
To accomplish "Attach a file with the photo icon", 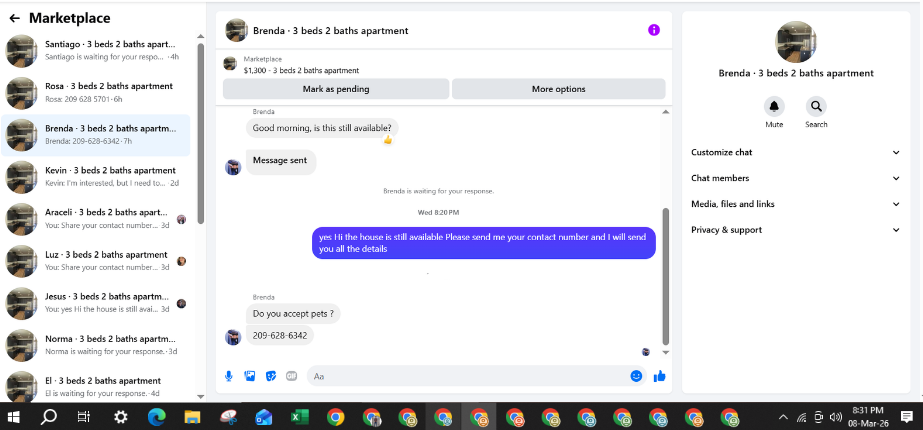I will tap(250, 376).
